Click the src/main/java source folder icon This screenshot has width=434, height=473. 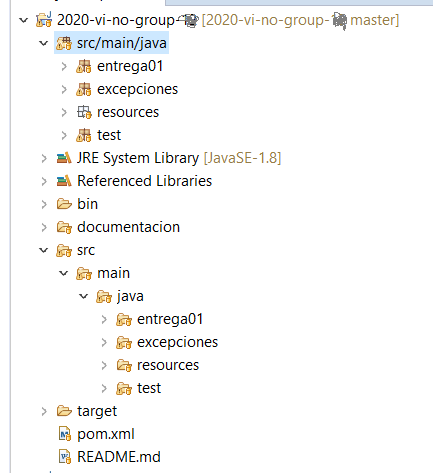point(64,43)
